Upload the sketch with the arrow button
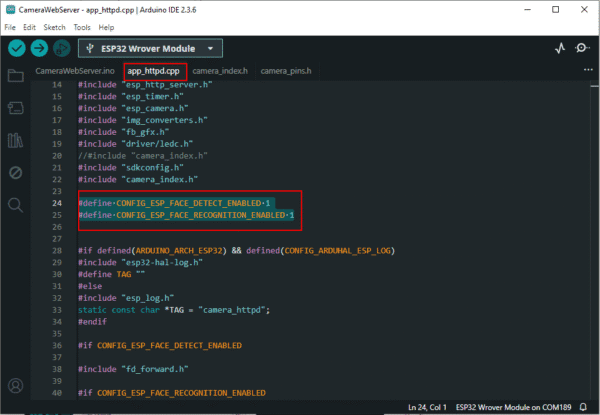Image resolution: width=600 pixels, height=415 pixels. [x=39, y=48]
